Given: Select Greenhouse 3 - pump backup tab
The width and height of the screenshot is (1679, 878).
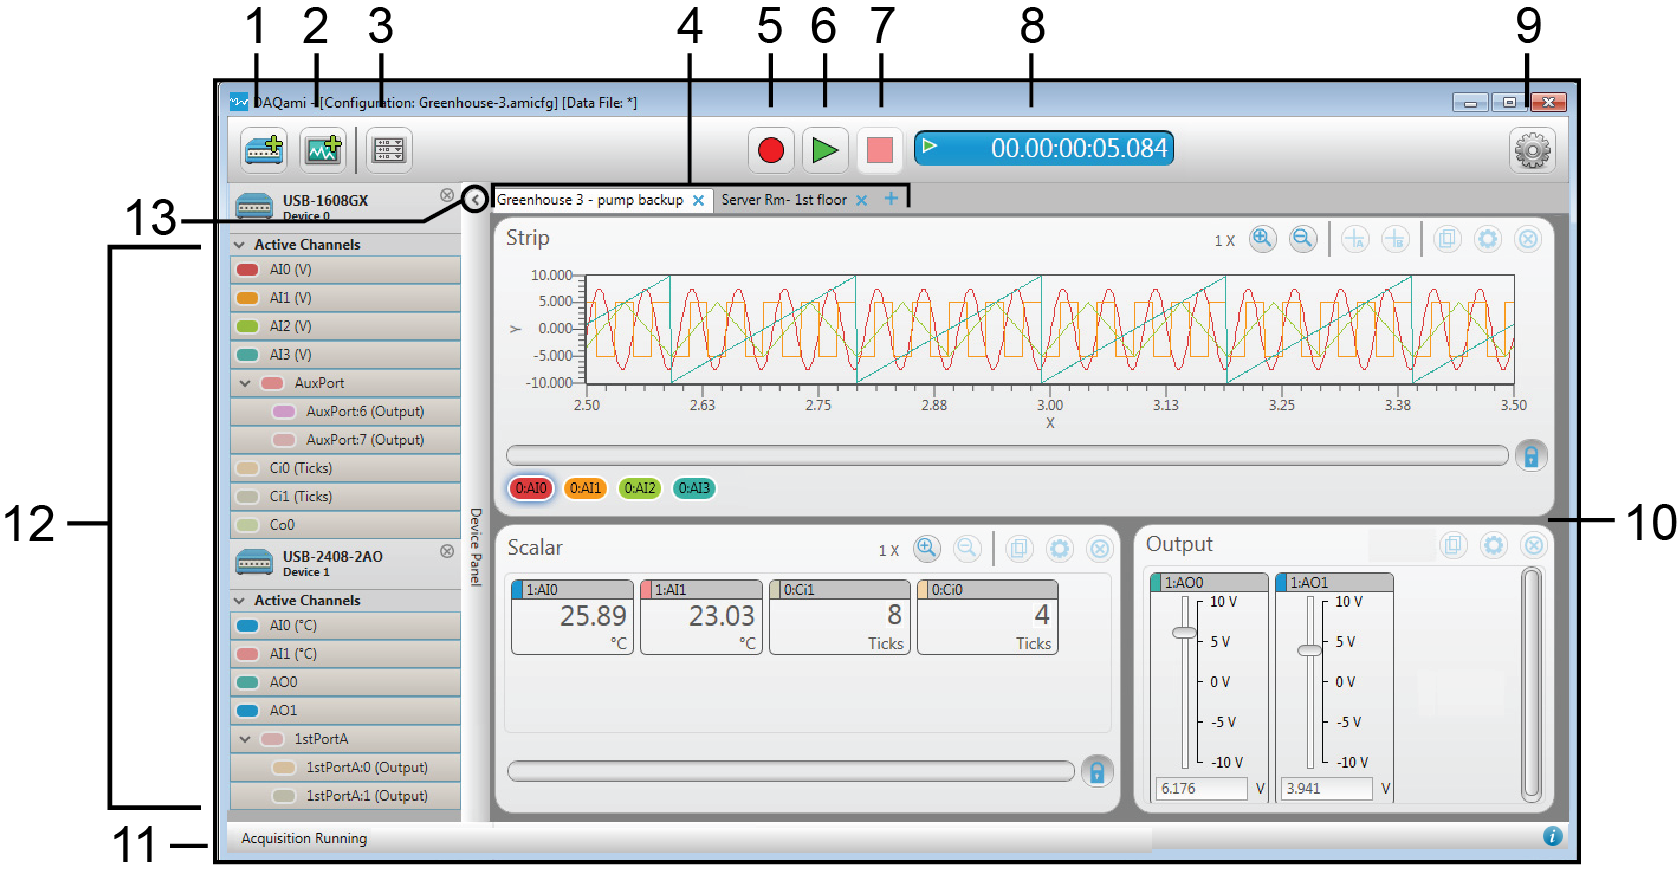Looking at the screenshot, I should point(589,200).
